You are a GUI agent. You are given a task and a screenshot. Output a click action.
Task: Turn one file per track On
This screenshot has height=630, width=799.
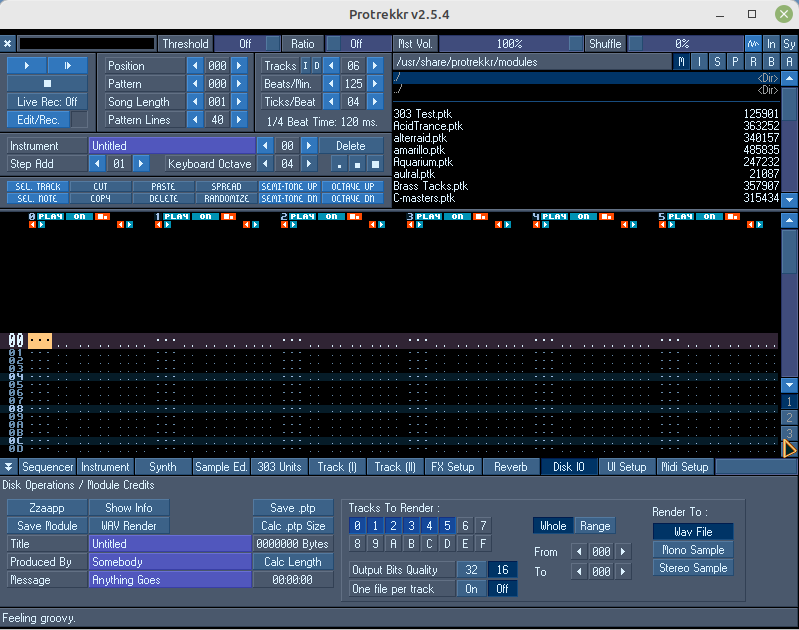pyautogui.click(x=471, y=589)
